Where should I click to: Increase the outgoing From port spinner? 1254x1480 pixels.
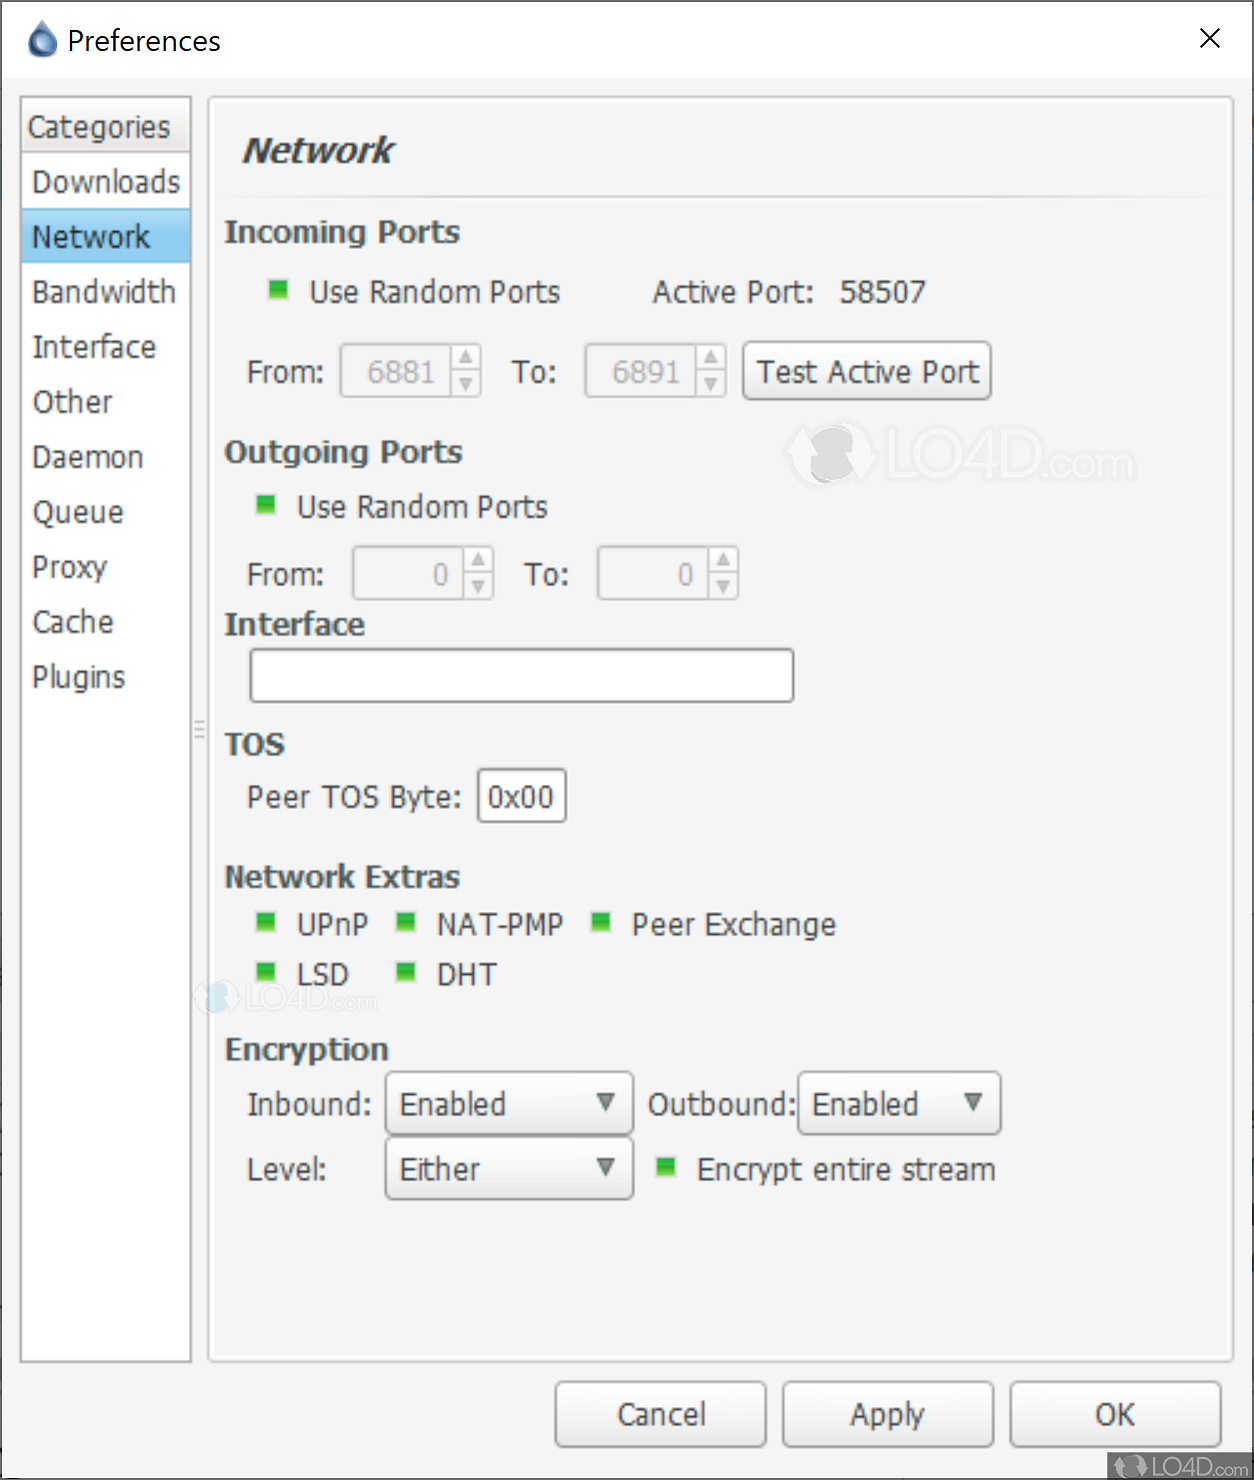(x=478, y=561)
